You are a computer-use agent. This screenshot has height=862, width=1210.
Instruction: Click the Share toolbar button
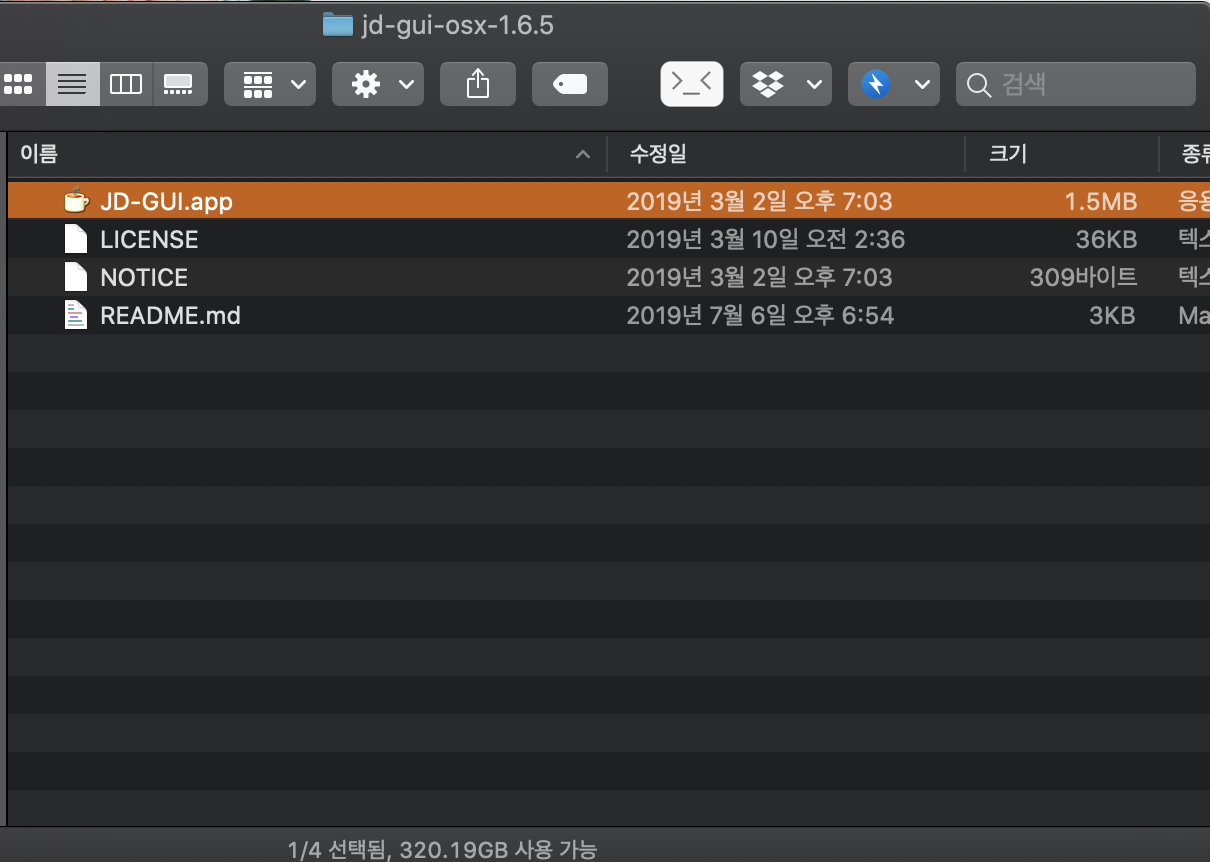click(478, 84)
